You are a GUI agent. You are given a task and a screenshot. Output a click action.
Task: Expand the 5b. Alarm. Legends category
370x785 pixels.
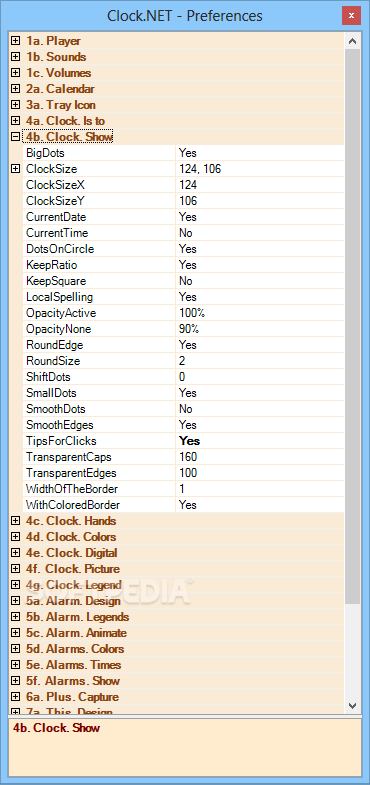click(x=16, y=617)
